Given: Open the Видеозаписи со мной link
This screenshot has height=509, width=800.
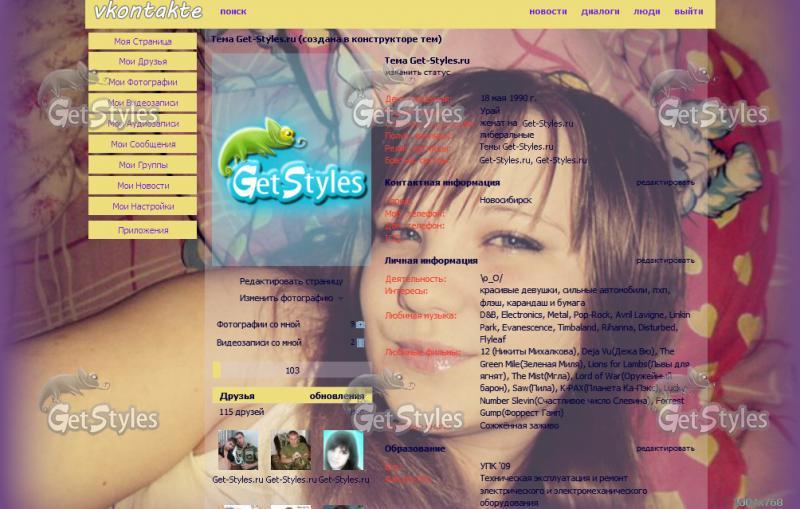Looking at the screenshot, I should click(259, 343).
